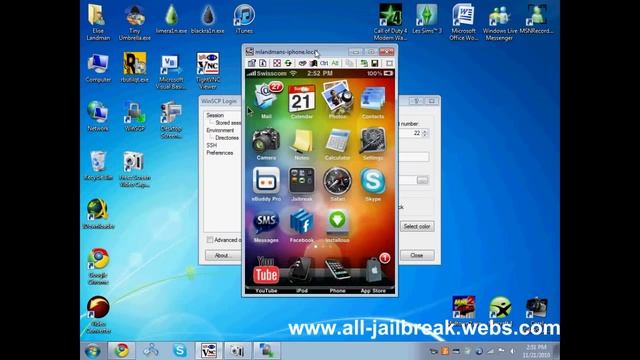
Task: Open the limera1n.exe desktop icon
Action: (x=171, y=18)
